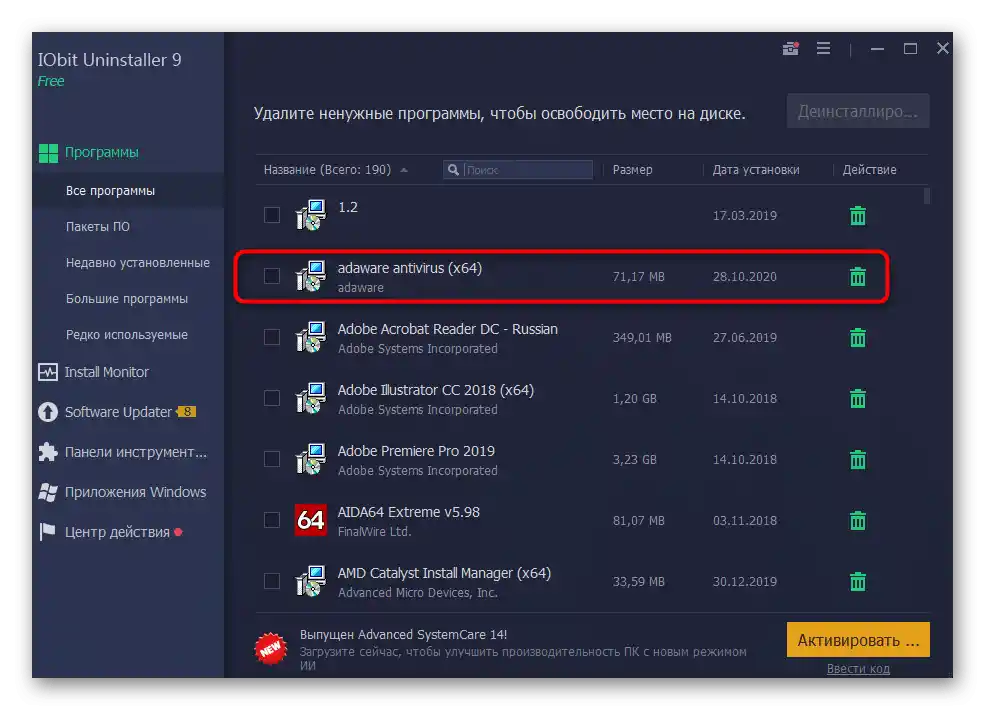Click the Action Center flag icon

coord(48,532)
